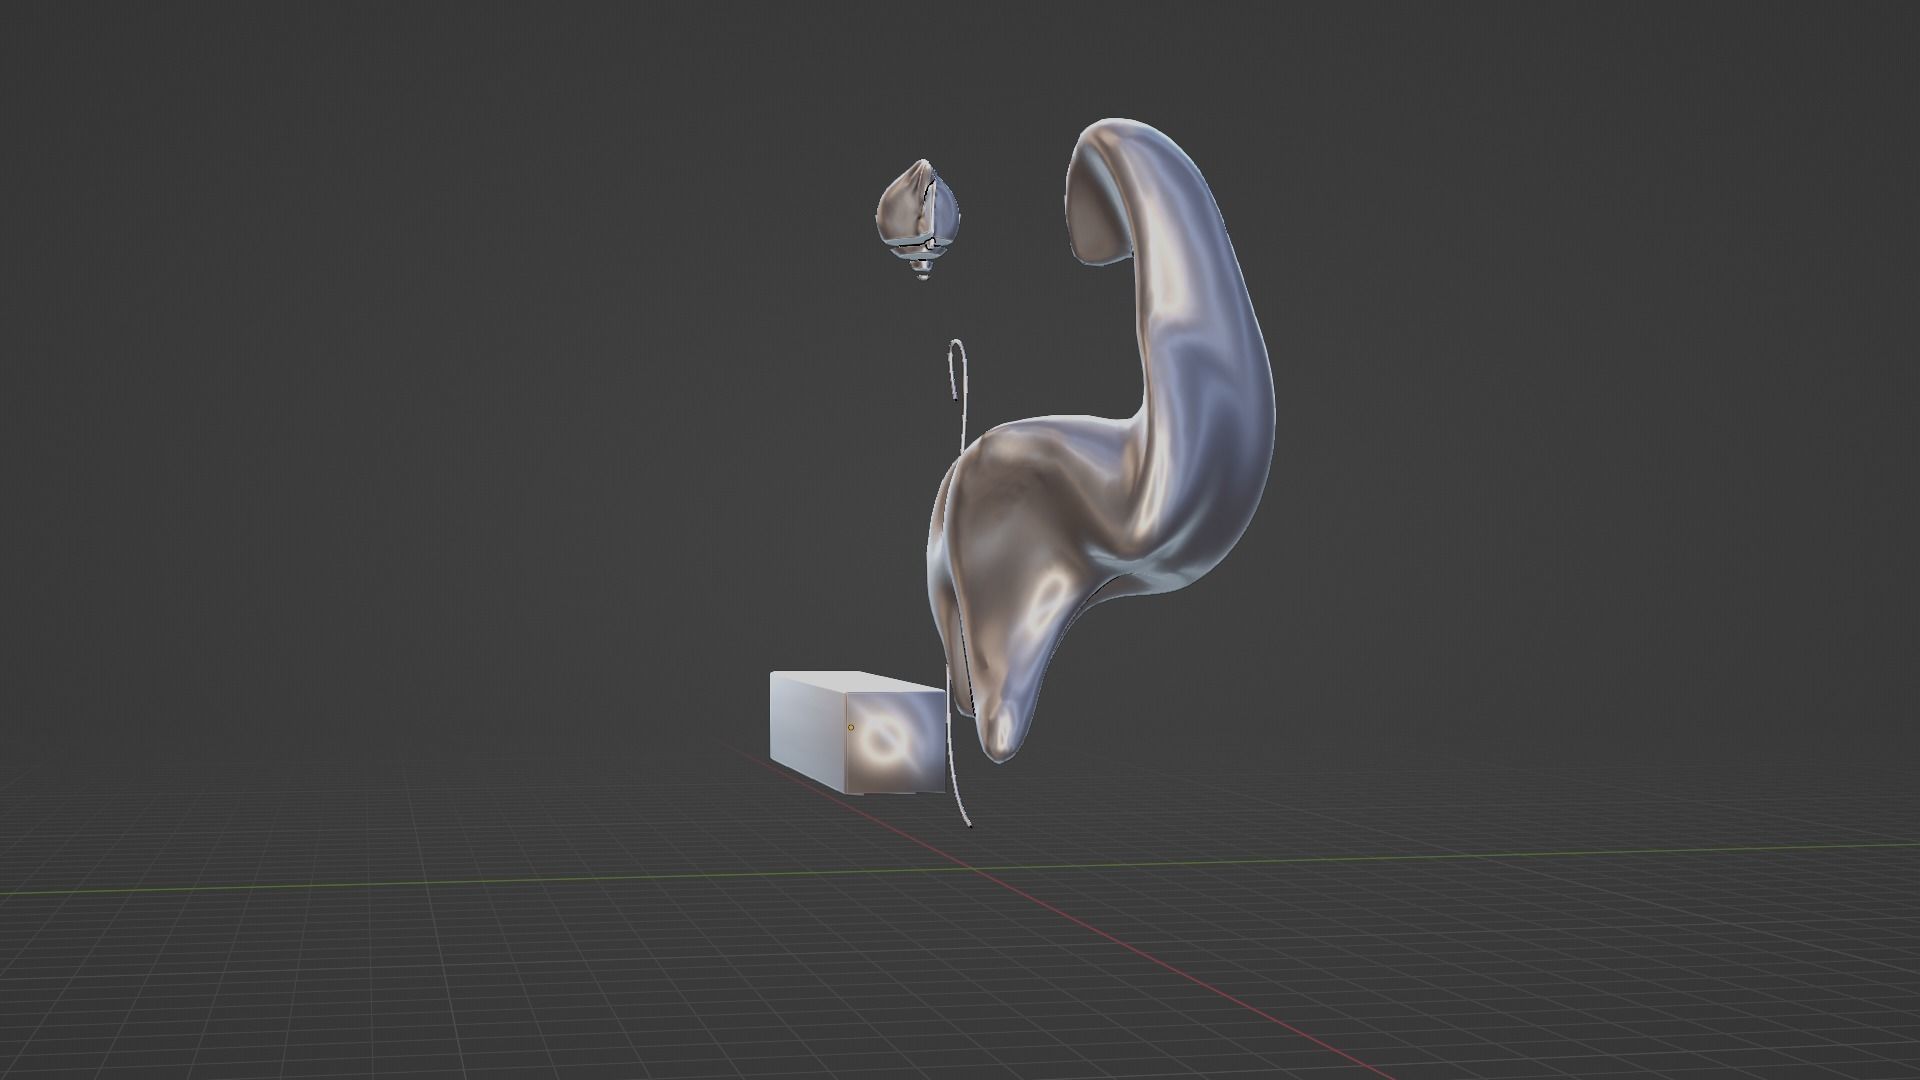Click the orange origin dot on the box
Image resolution: width=1920 pixels, height=1080 pixels.
pos(851,728)
